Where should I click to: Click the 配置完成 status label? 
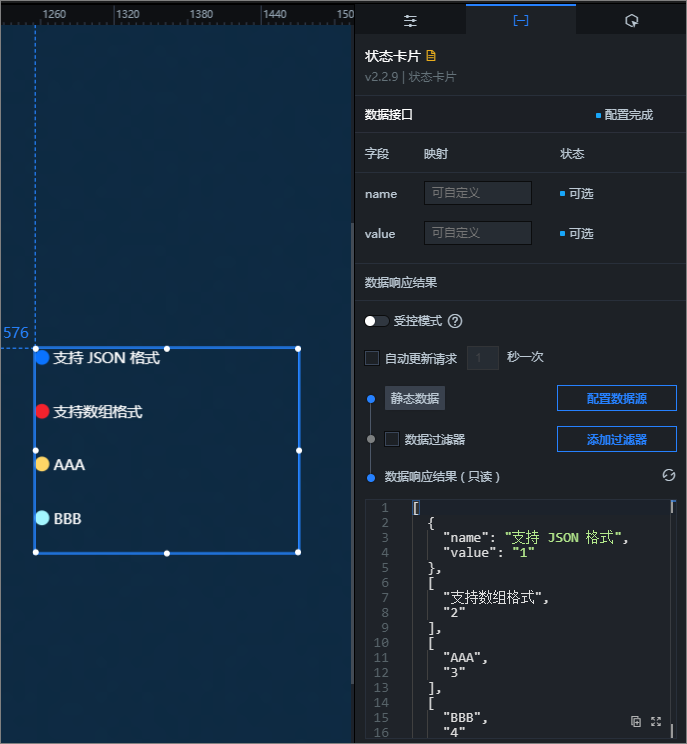pyautogui.click(x=628, y=115)
